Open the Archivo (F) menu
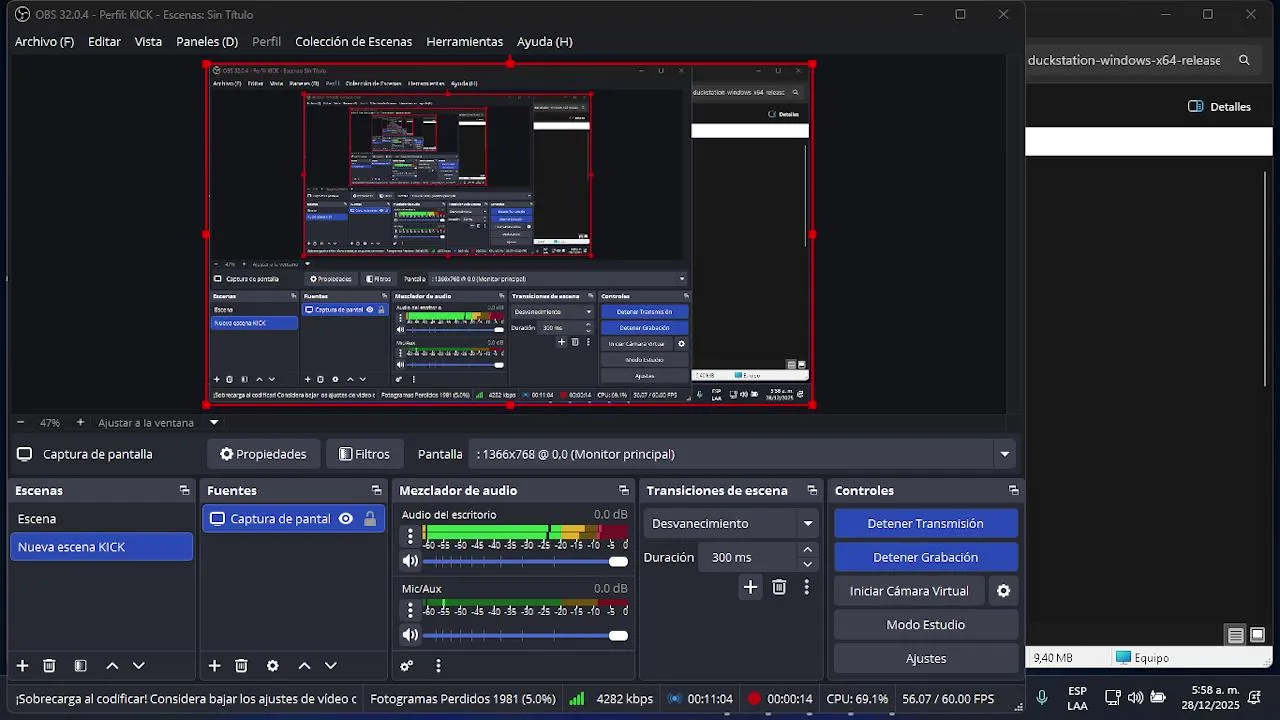The height and width of the screenshot is (720, 1280). click(x=44, y=42)
